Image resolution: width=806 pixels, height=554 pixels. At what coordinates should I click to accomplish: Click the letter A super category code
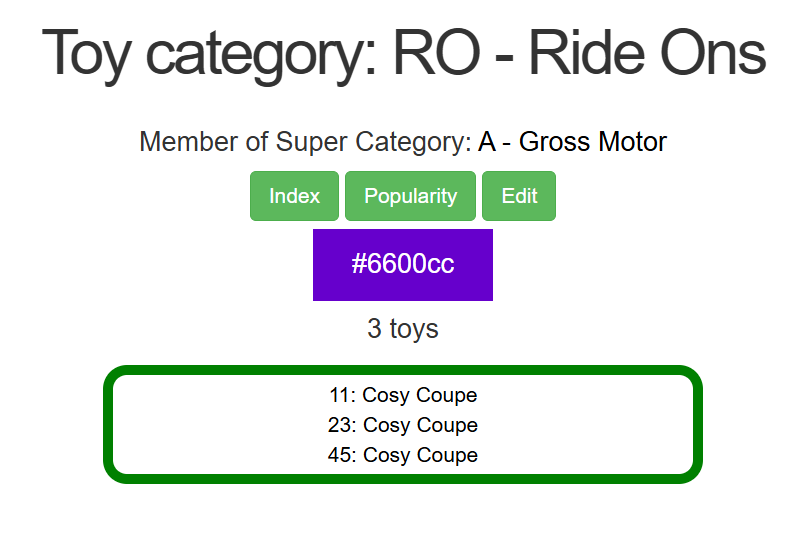[x=487, y=142]
